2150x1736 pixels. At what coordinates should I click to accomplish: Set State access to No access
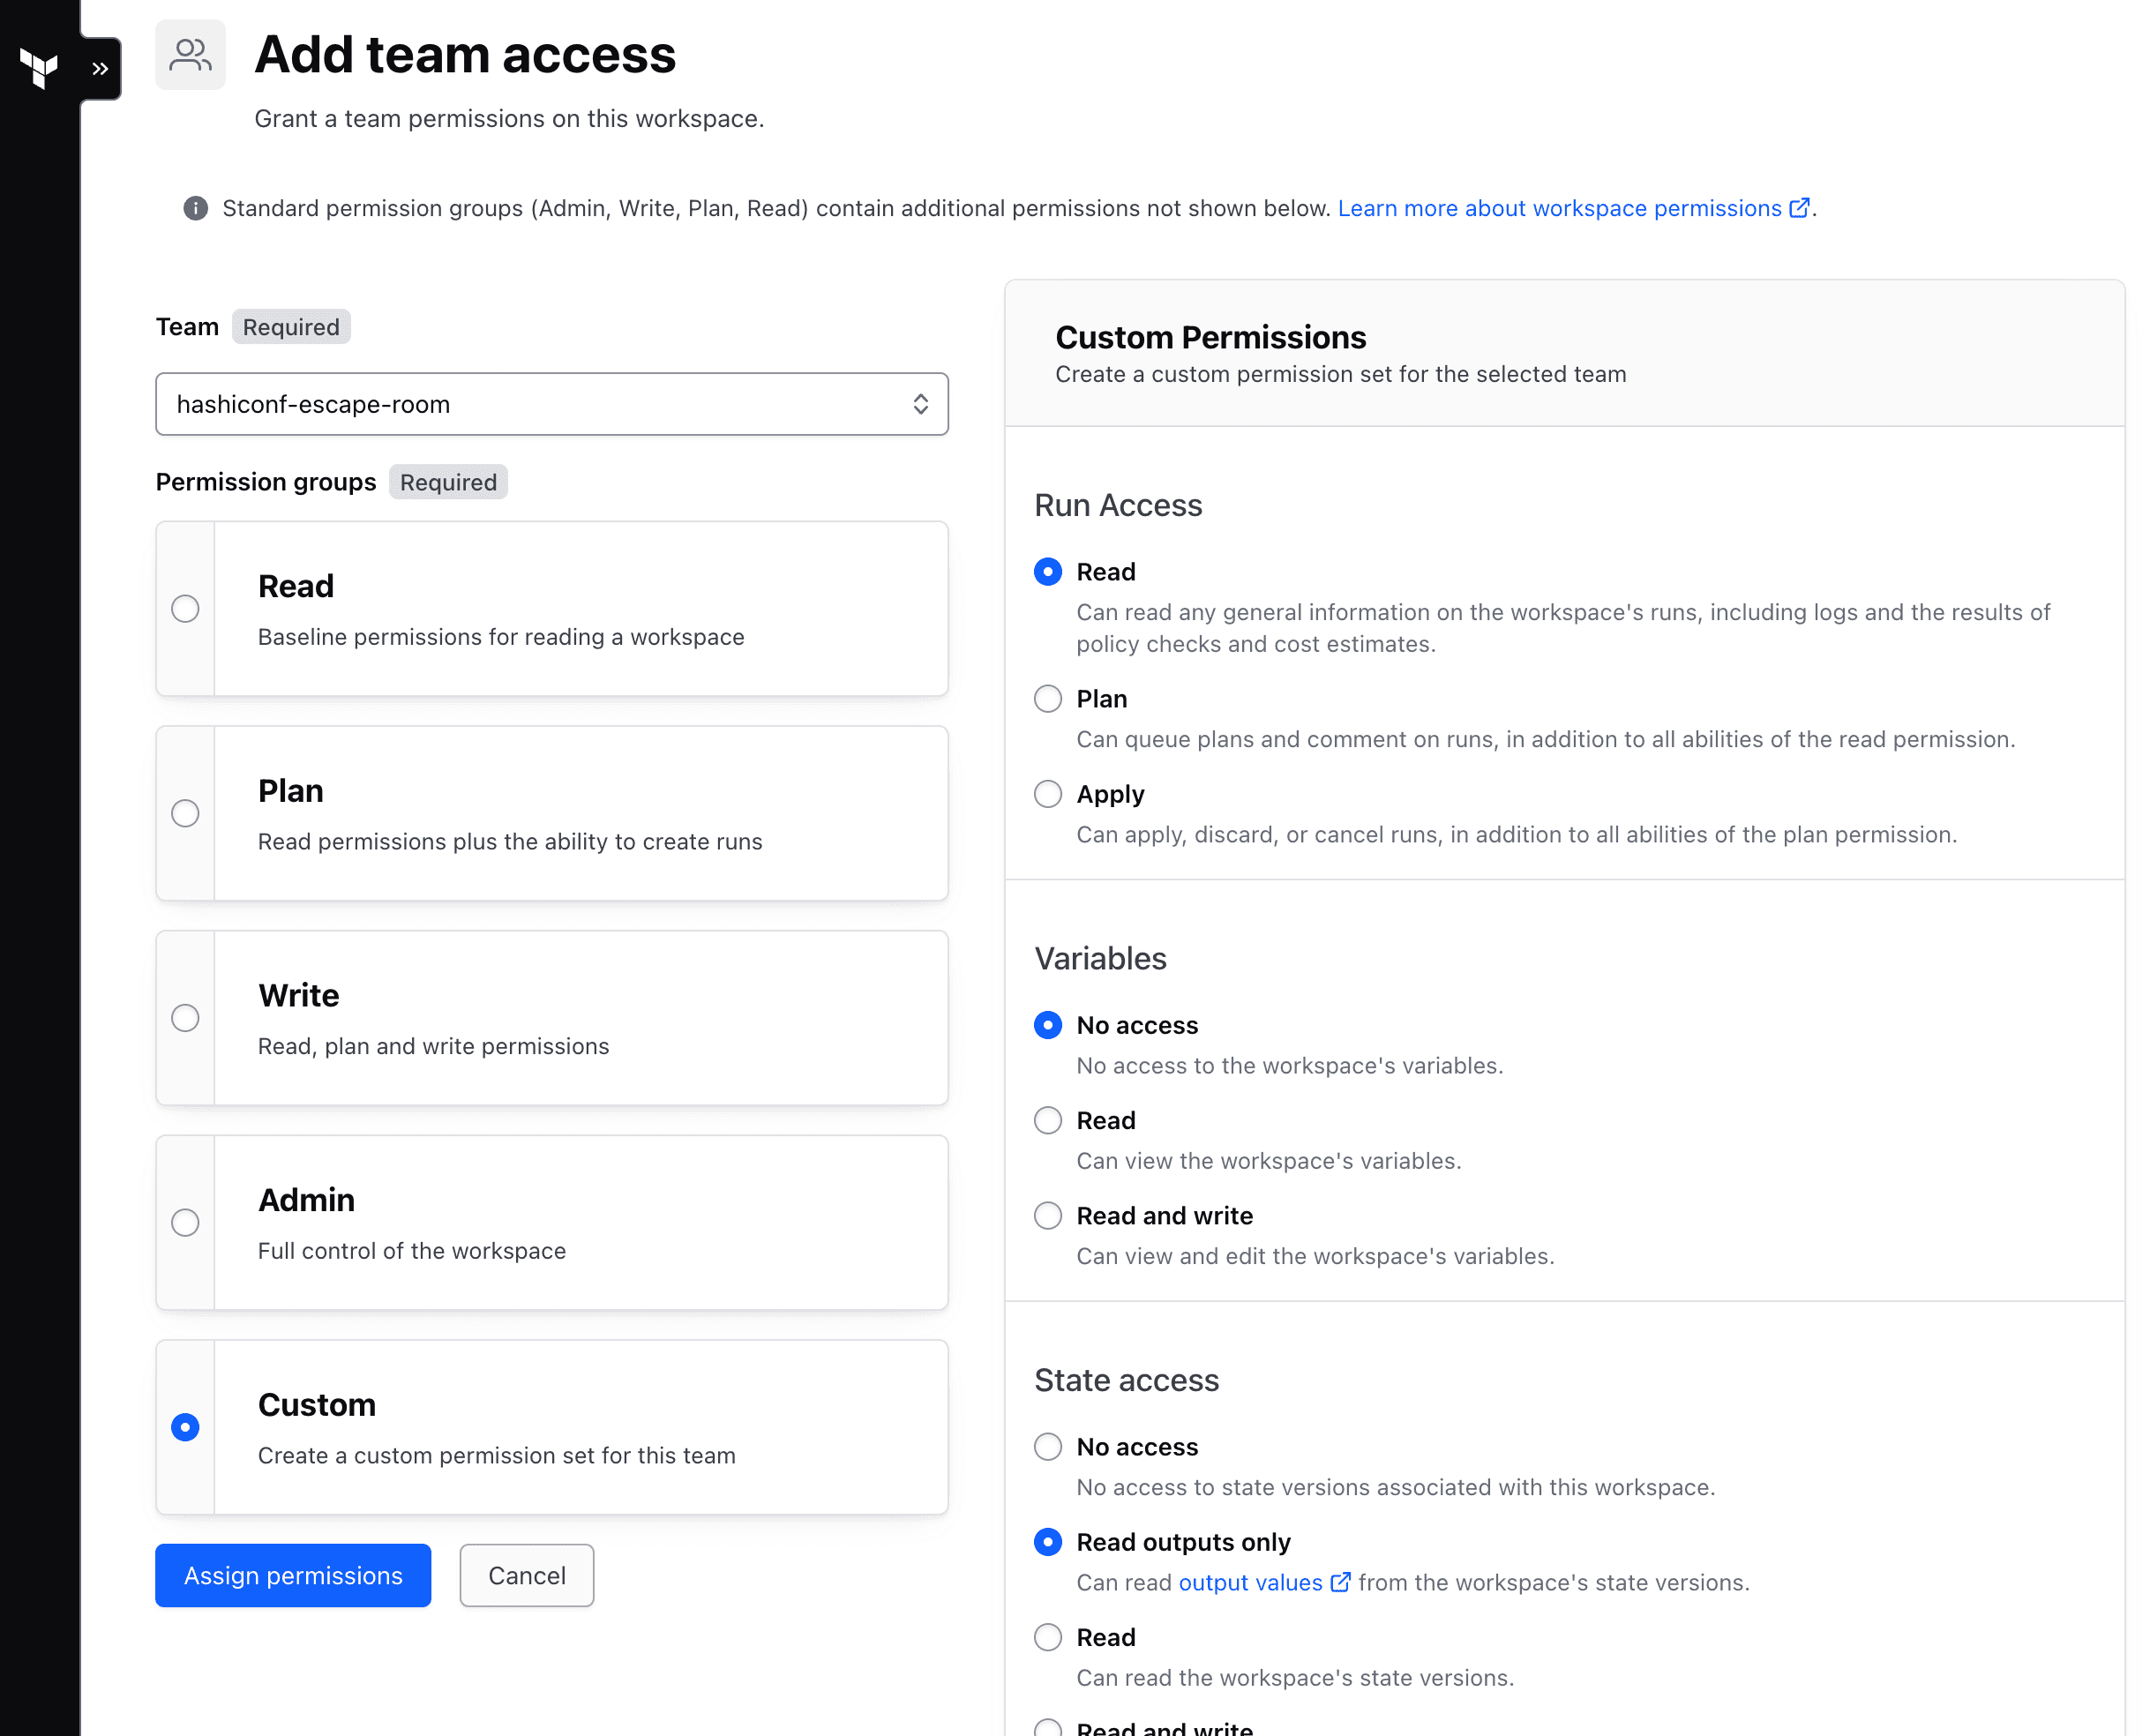1047,1446
